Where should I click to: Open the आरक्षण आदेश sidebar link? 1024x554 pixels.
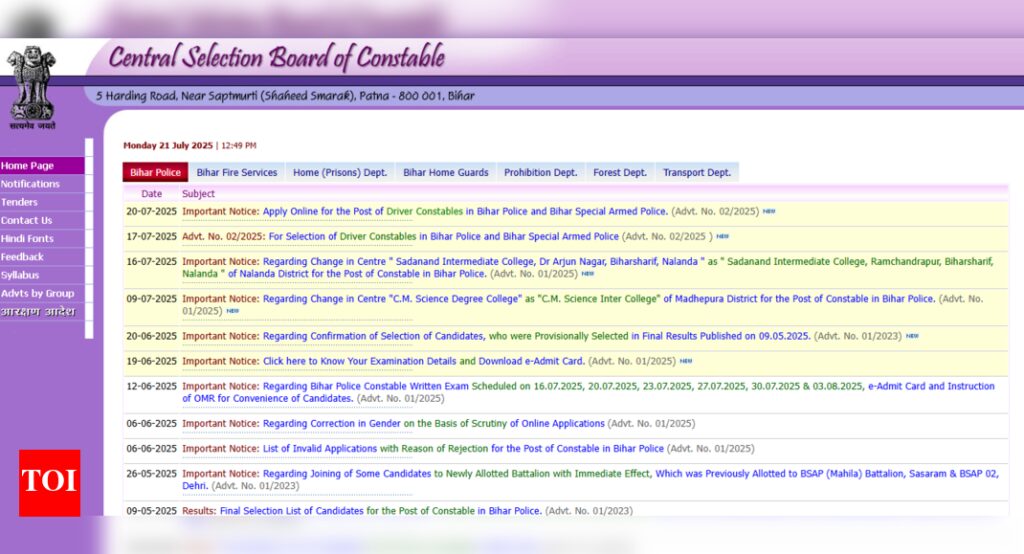42,312
